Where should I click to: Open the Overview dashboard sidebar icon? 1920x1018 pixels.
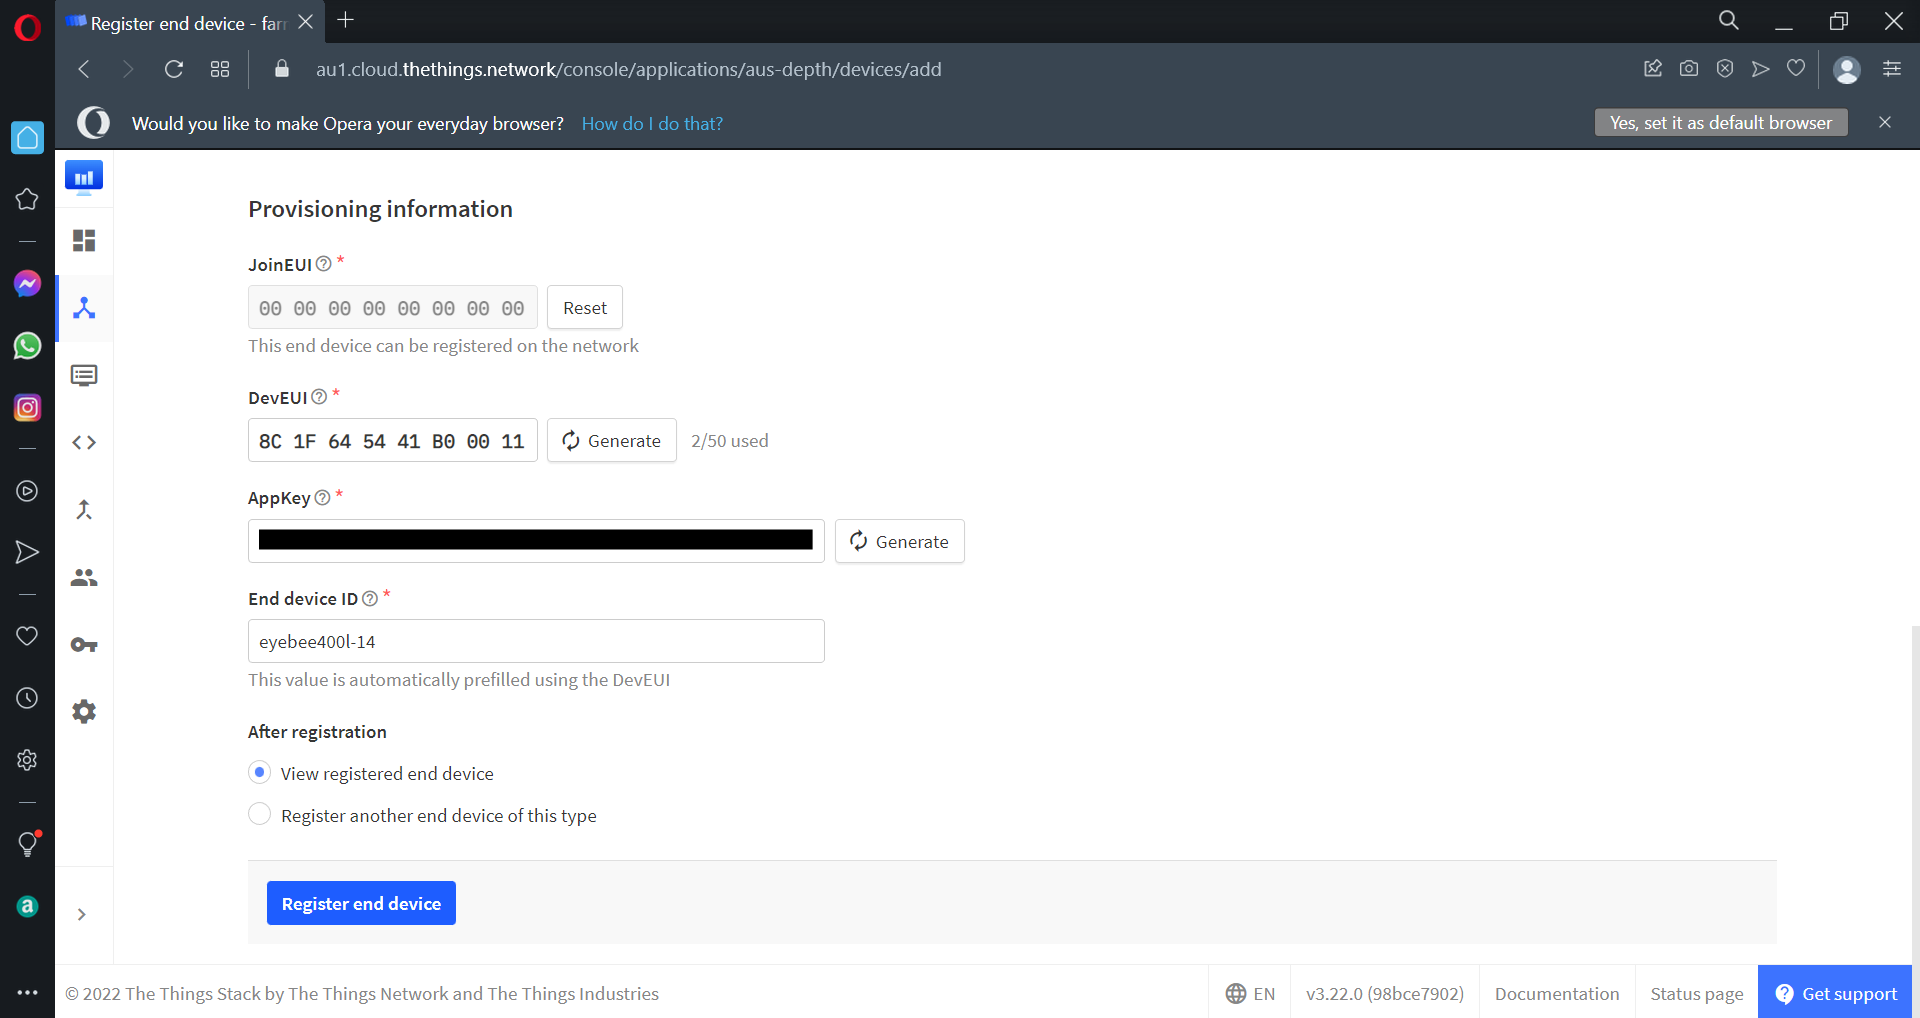click(84, 241)
